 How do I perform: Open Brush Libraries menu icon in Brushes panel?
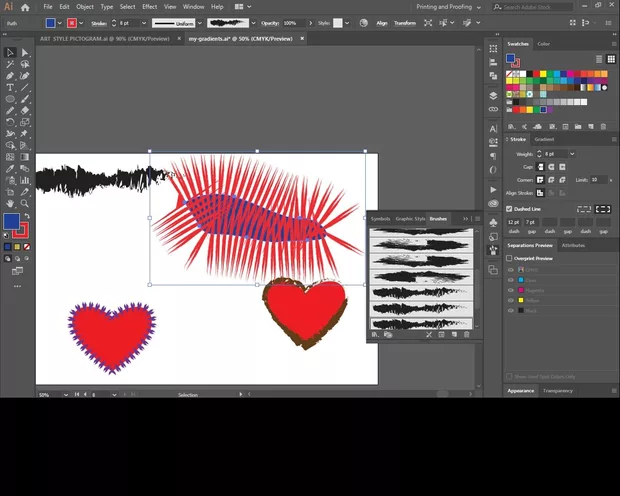pos(375,334)
